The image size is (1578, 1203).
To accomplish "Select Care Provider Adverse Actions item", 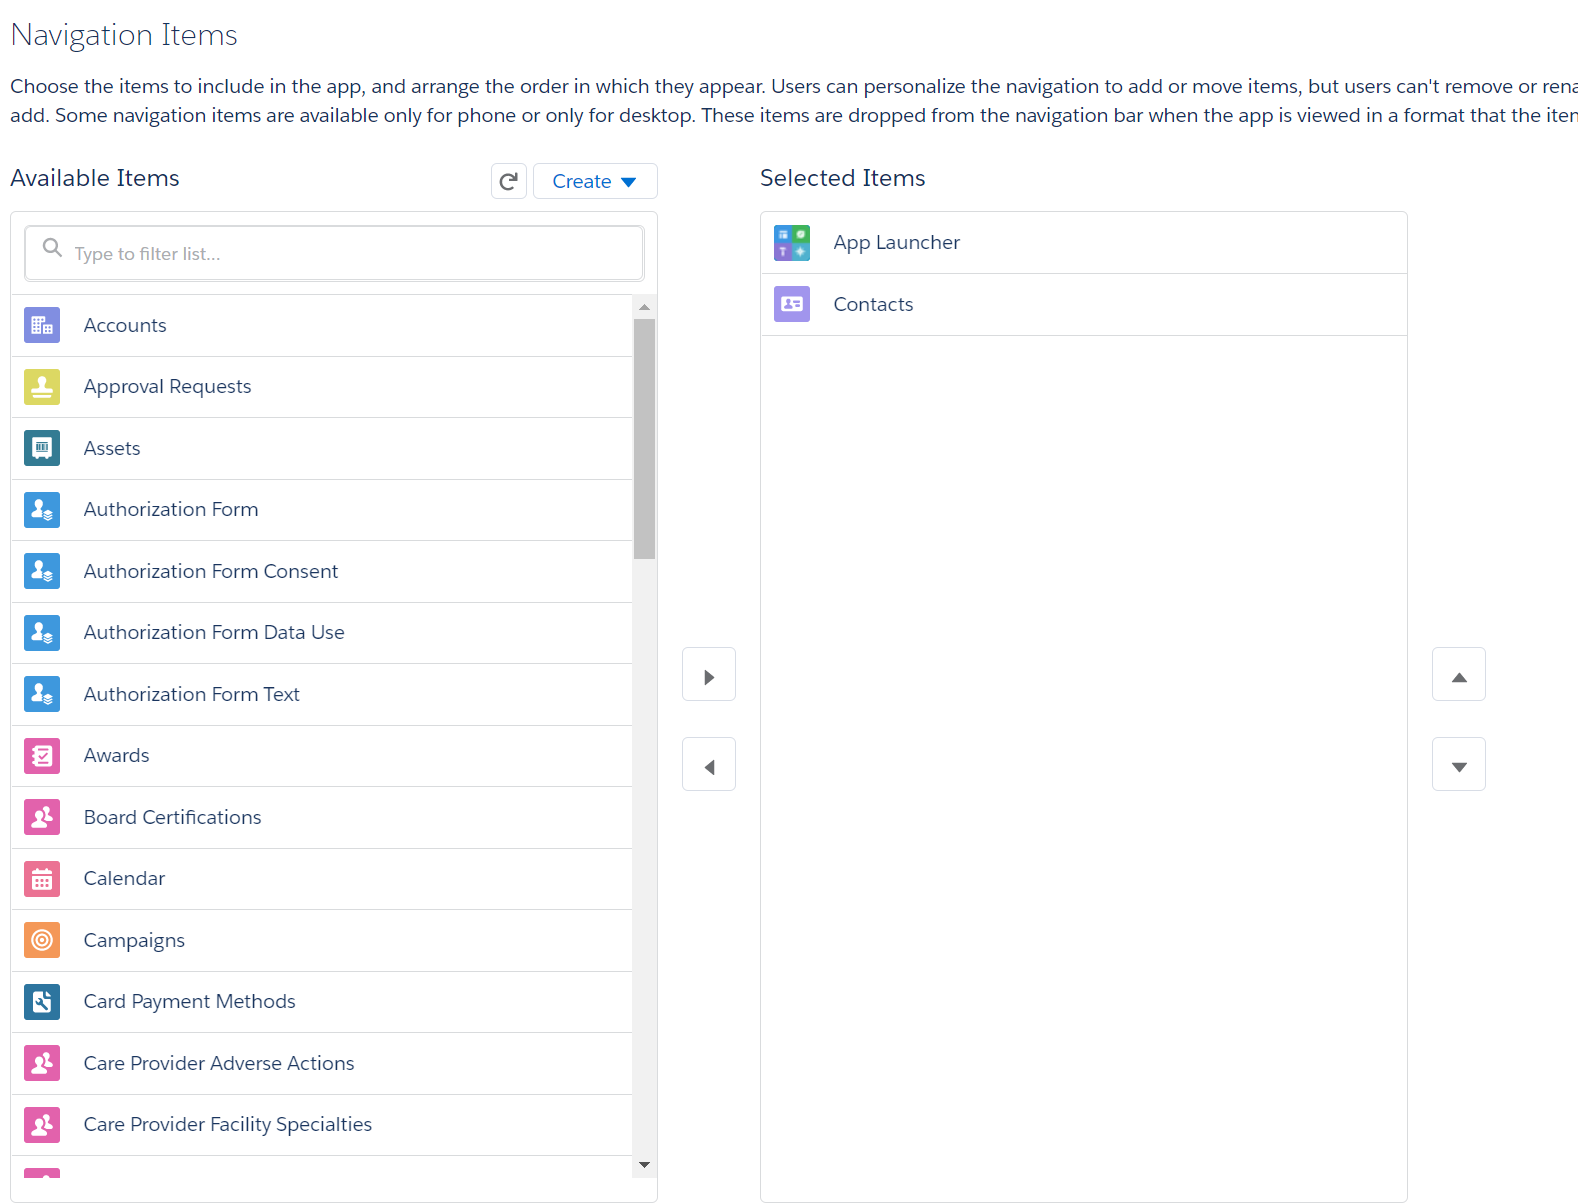I will tap(322, 1063).
